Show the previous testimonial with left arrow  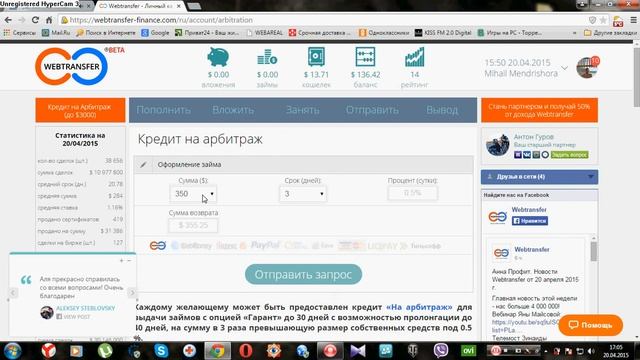click(x=13, y=293)
